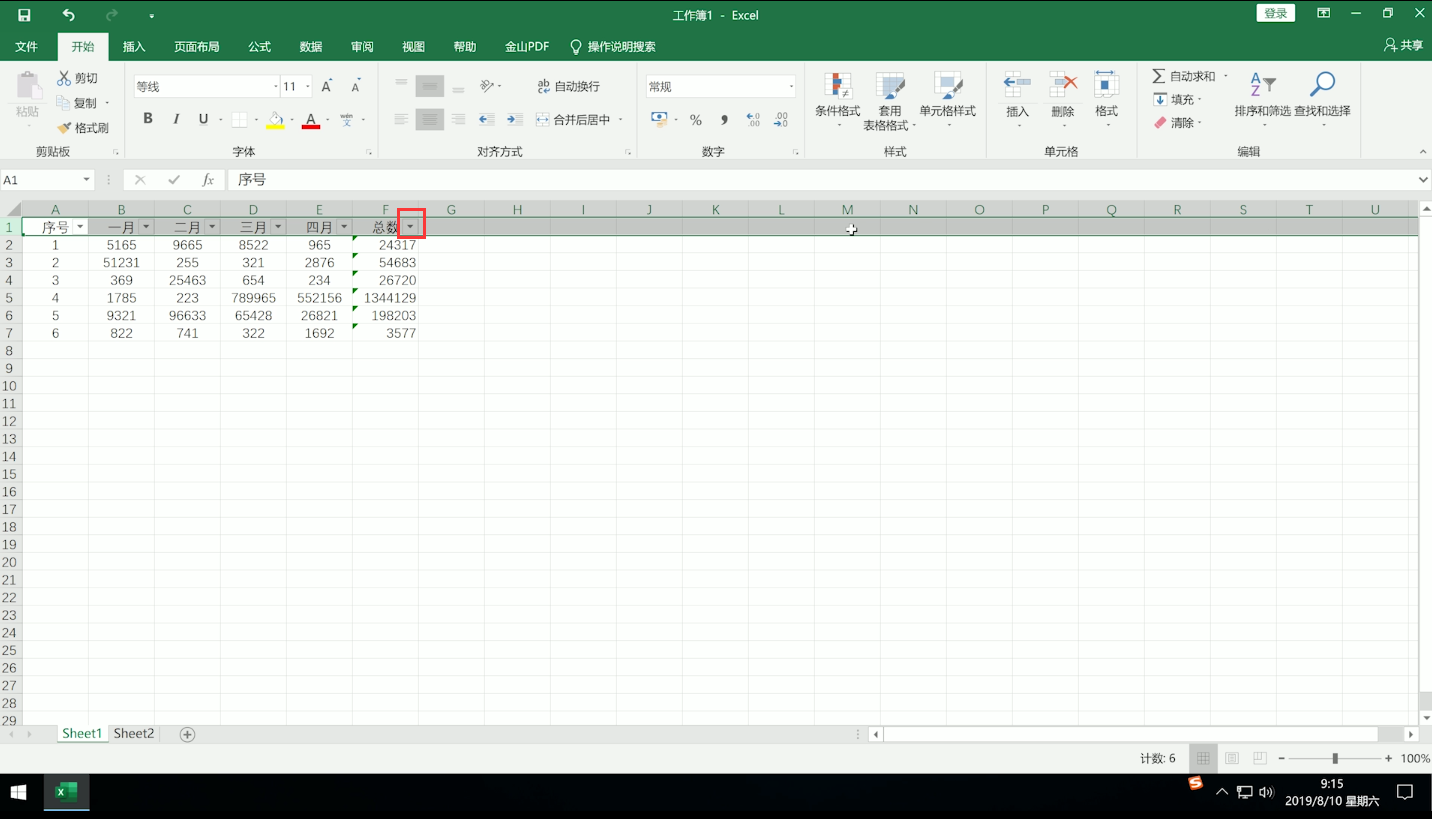Image resolution: width=1432 pixels, height=819 pixels.
Task: Open Format as Table (套用表格格式)
Action: tap(889, 100)
